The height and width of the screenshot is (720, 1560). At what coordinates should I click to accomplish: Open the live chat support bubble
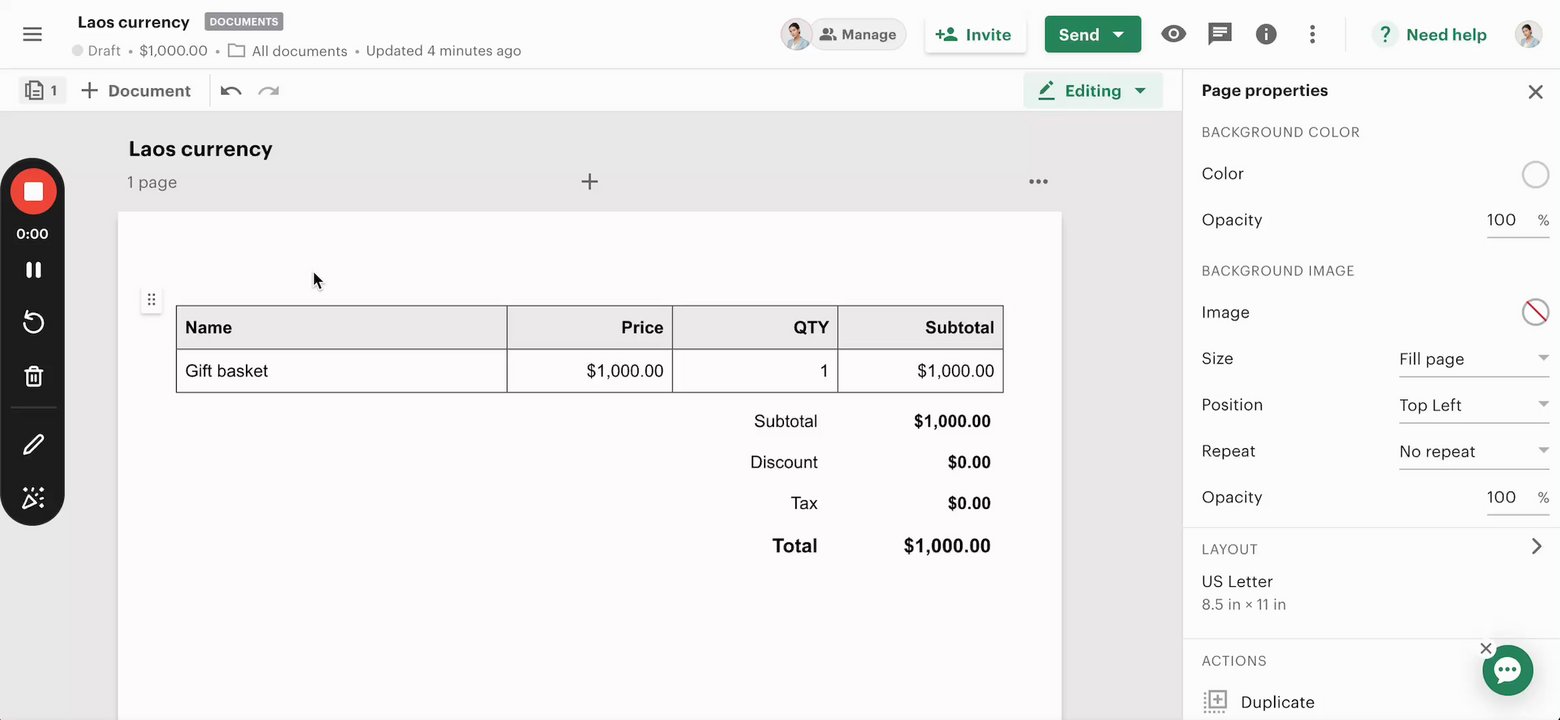coord(1507,670)
